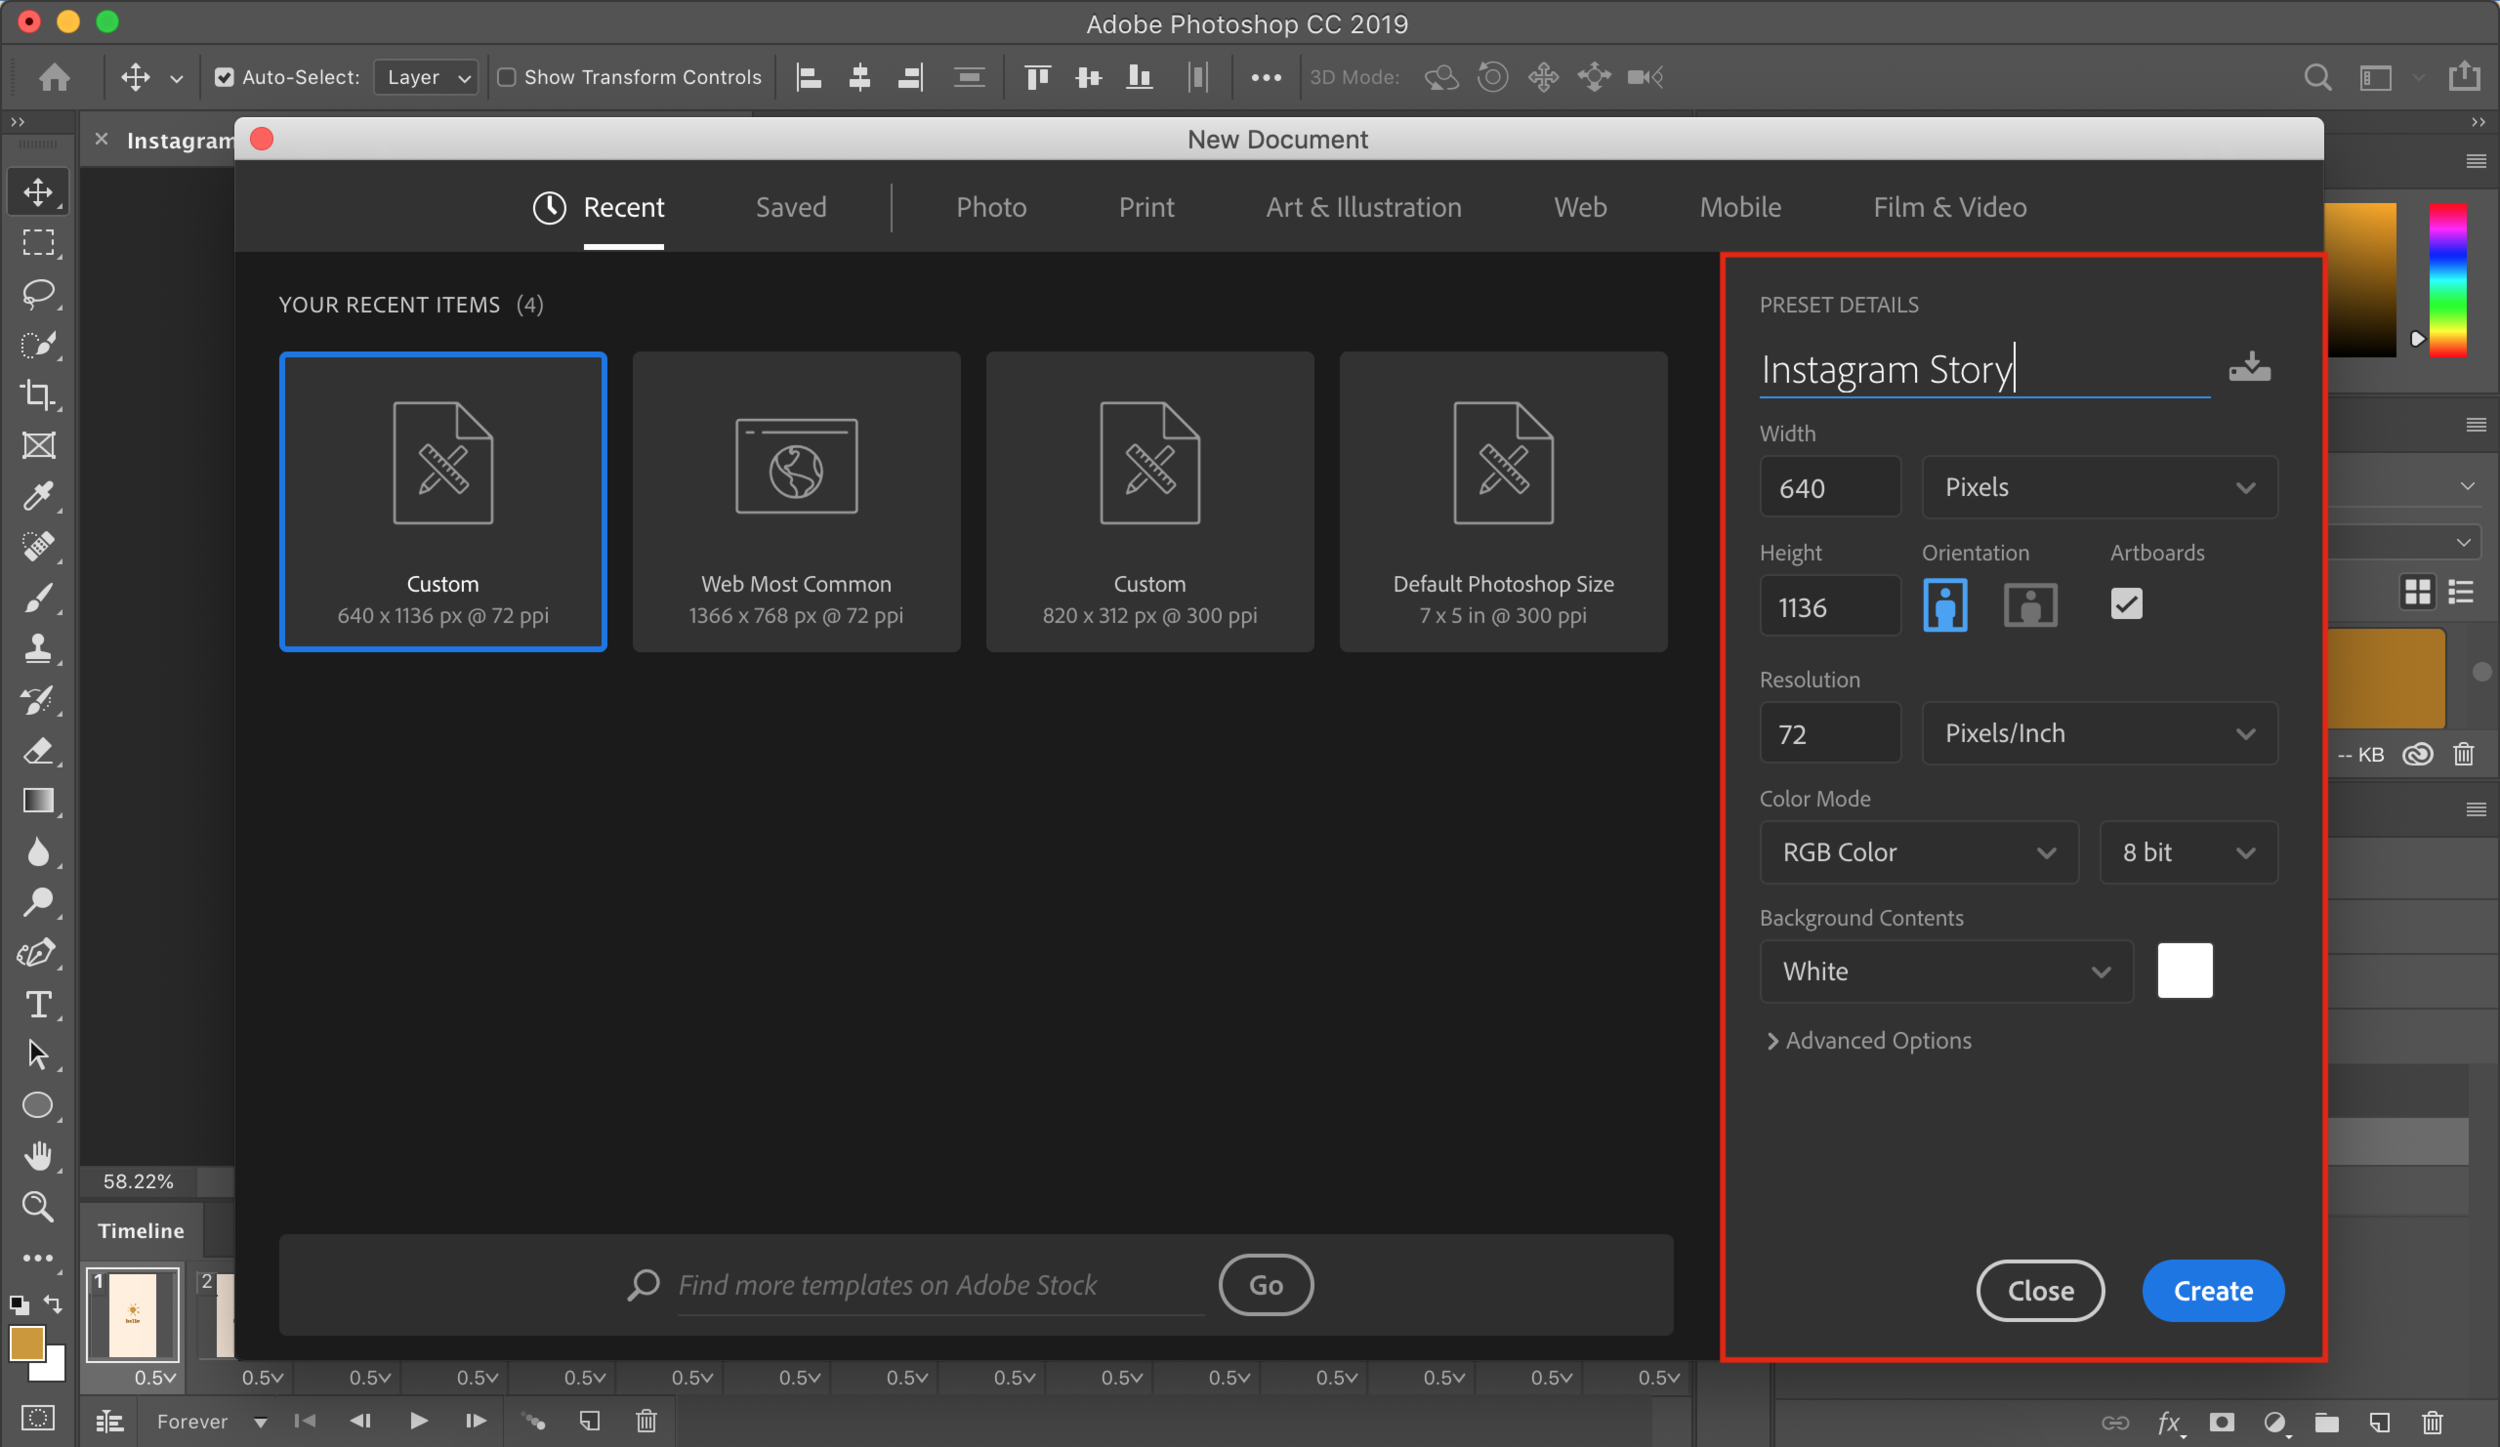Click the Width input field
The width and height of the screenshot is (2500, 1447).
click(1830, 487)
